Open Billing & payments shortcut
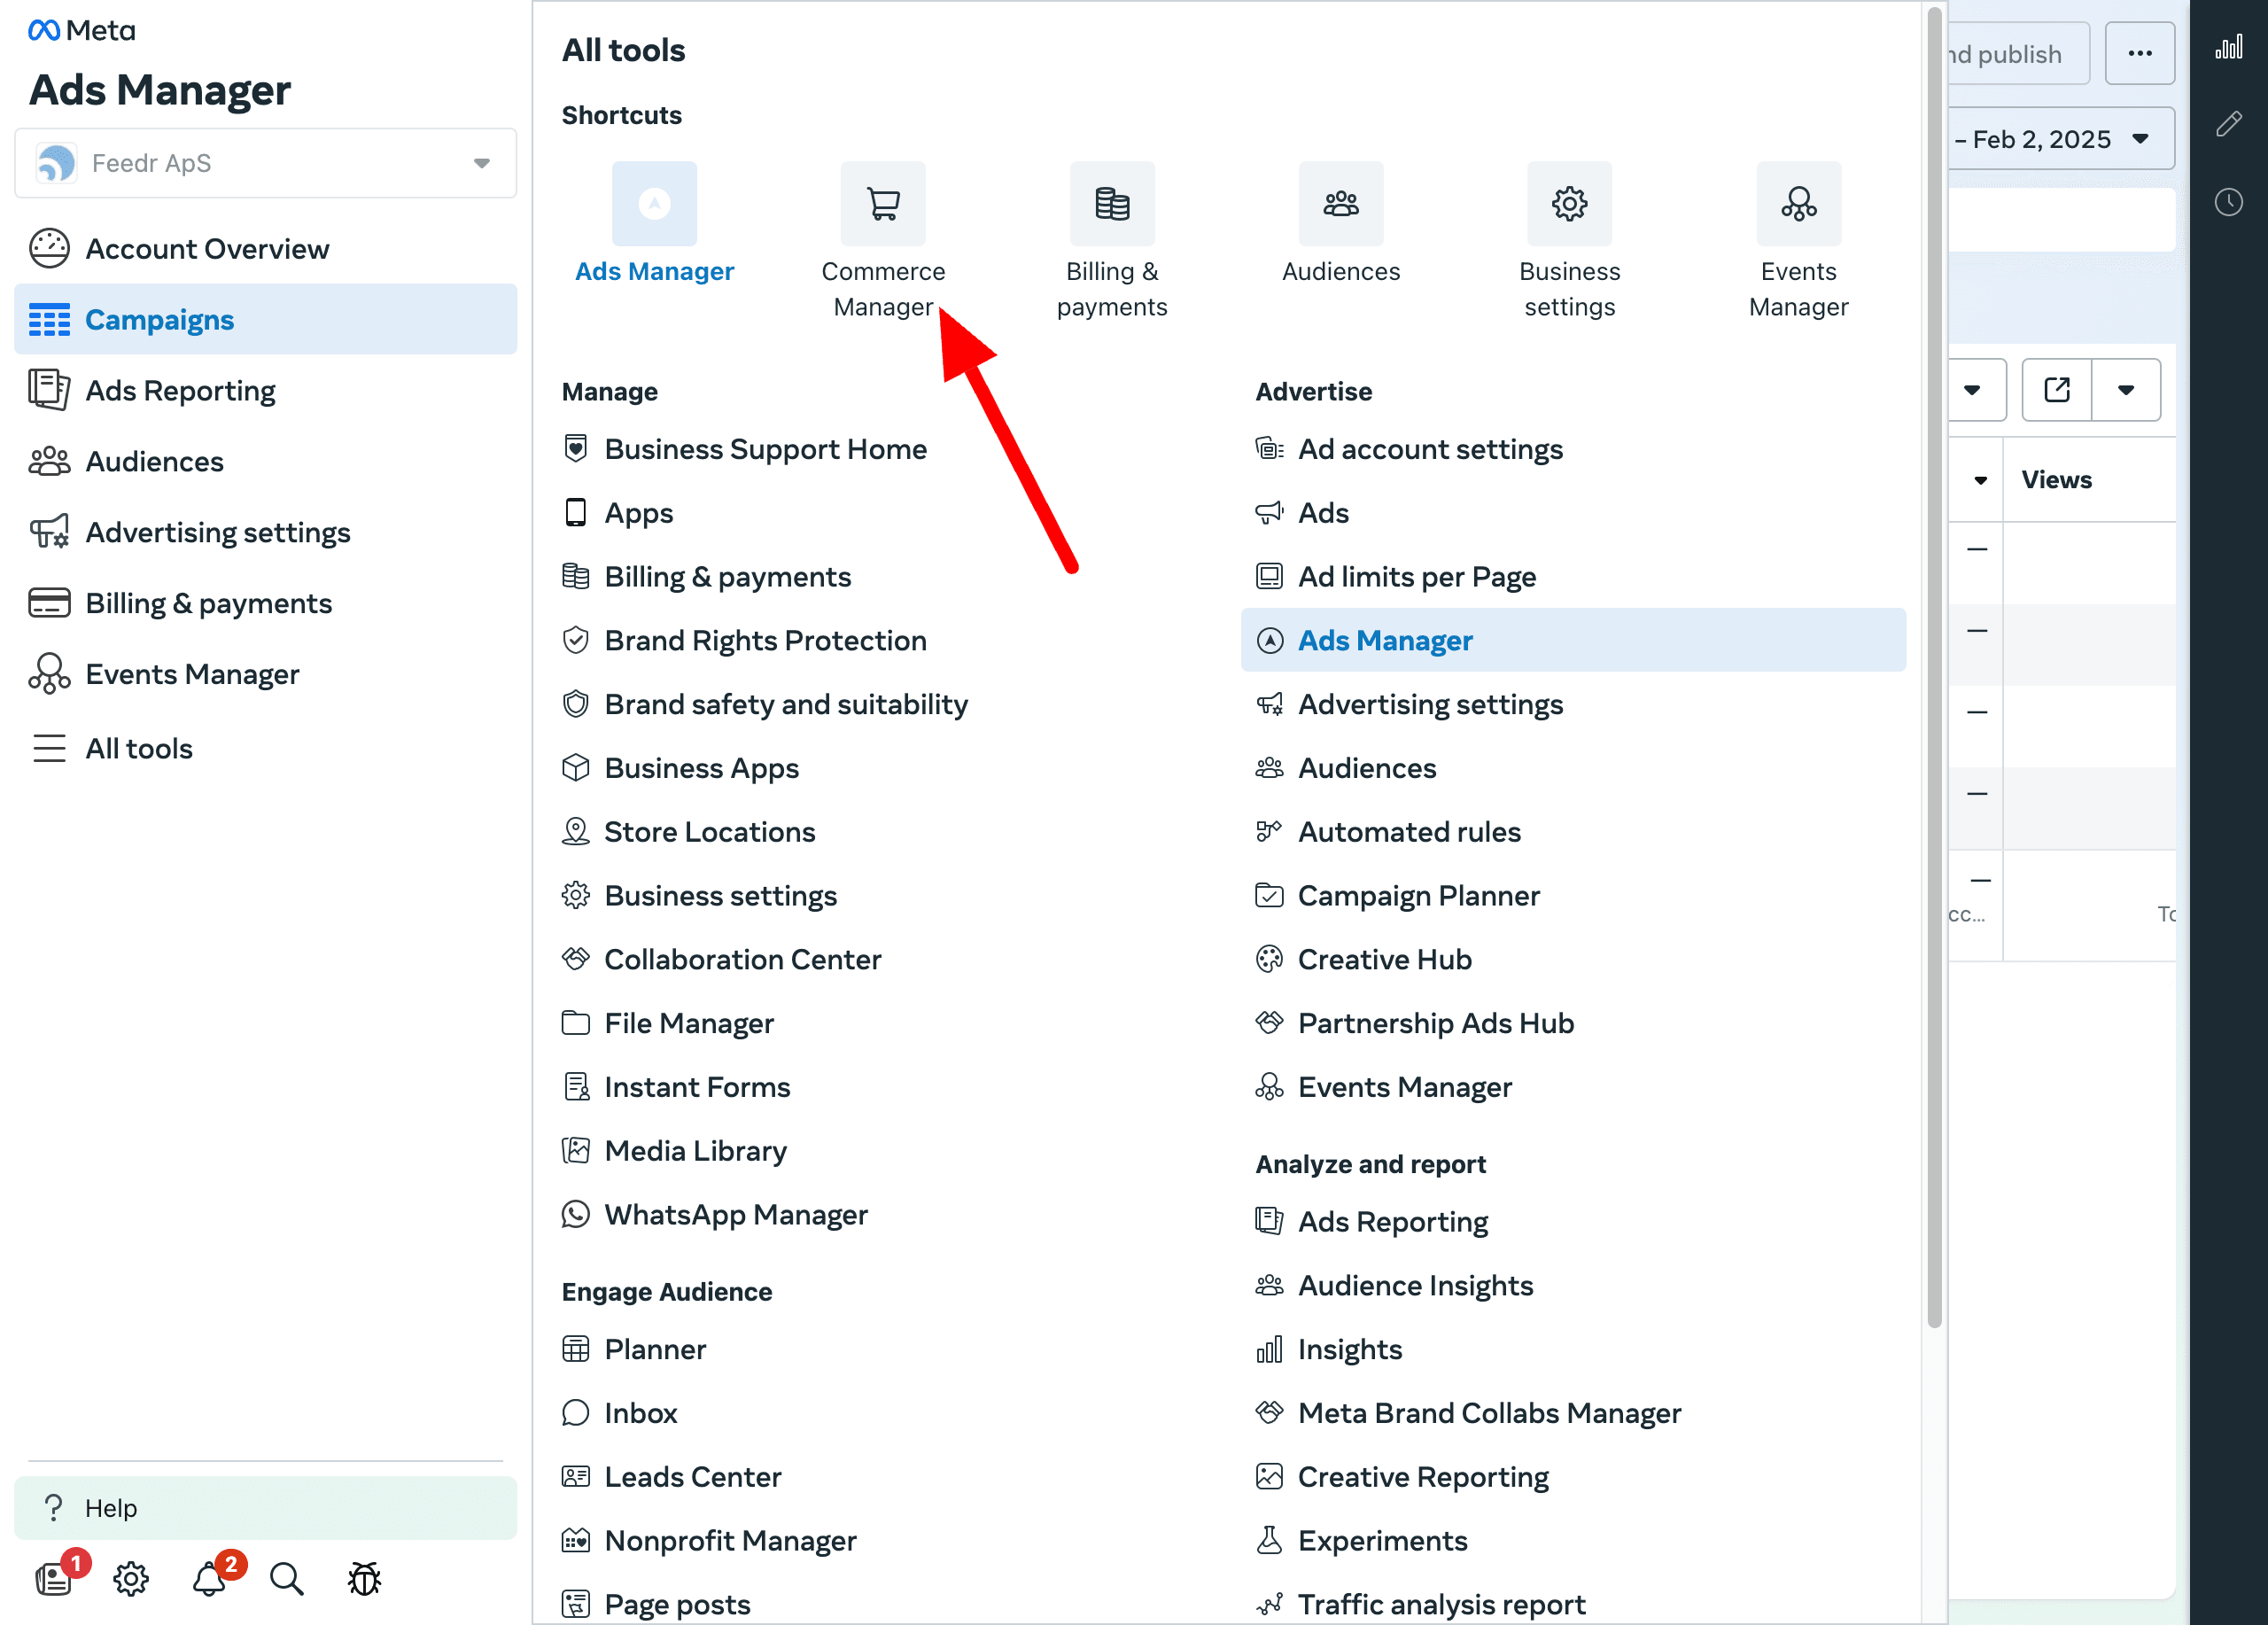The width and height of the screenshot is (2268, 1625). 1112,204
